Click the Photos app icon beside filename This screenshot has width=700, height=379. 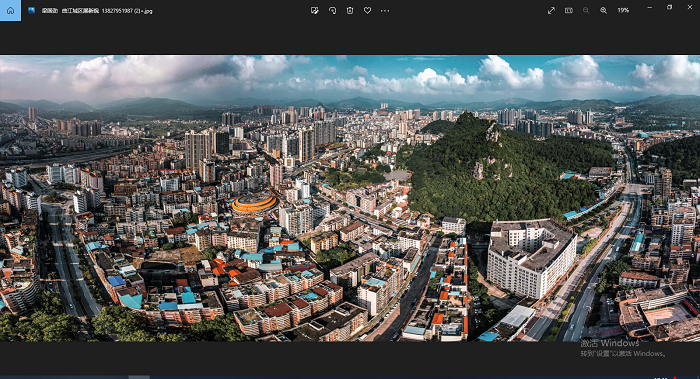pos(31,10)
